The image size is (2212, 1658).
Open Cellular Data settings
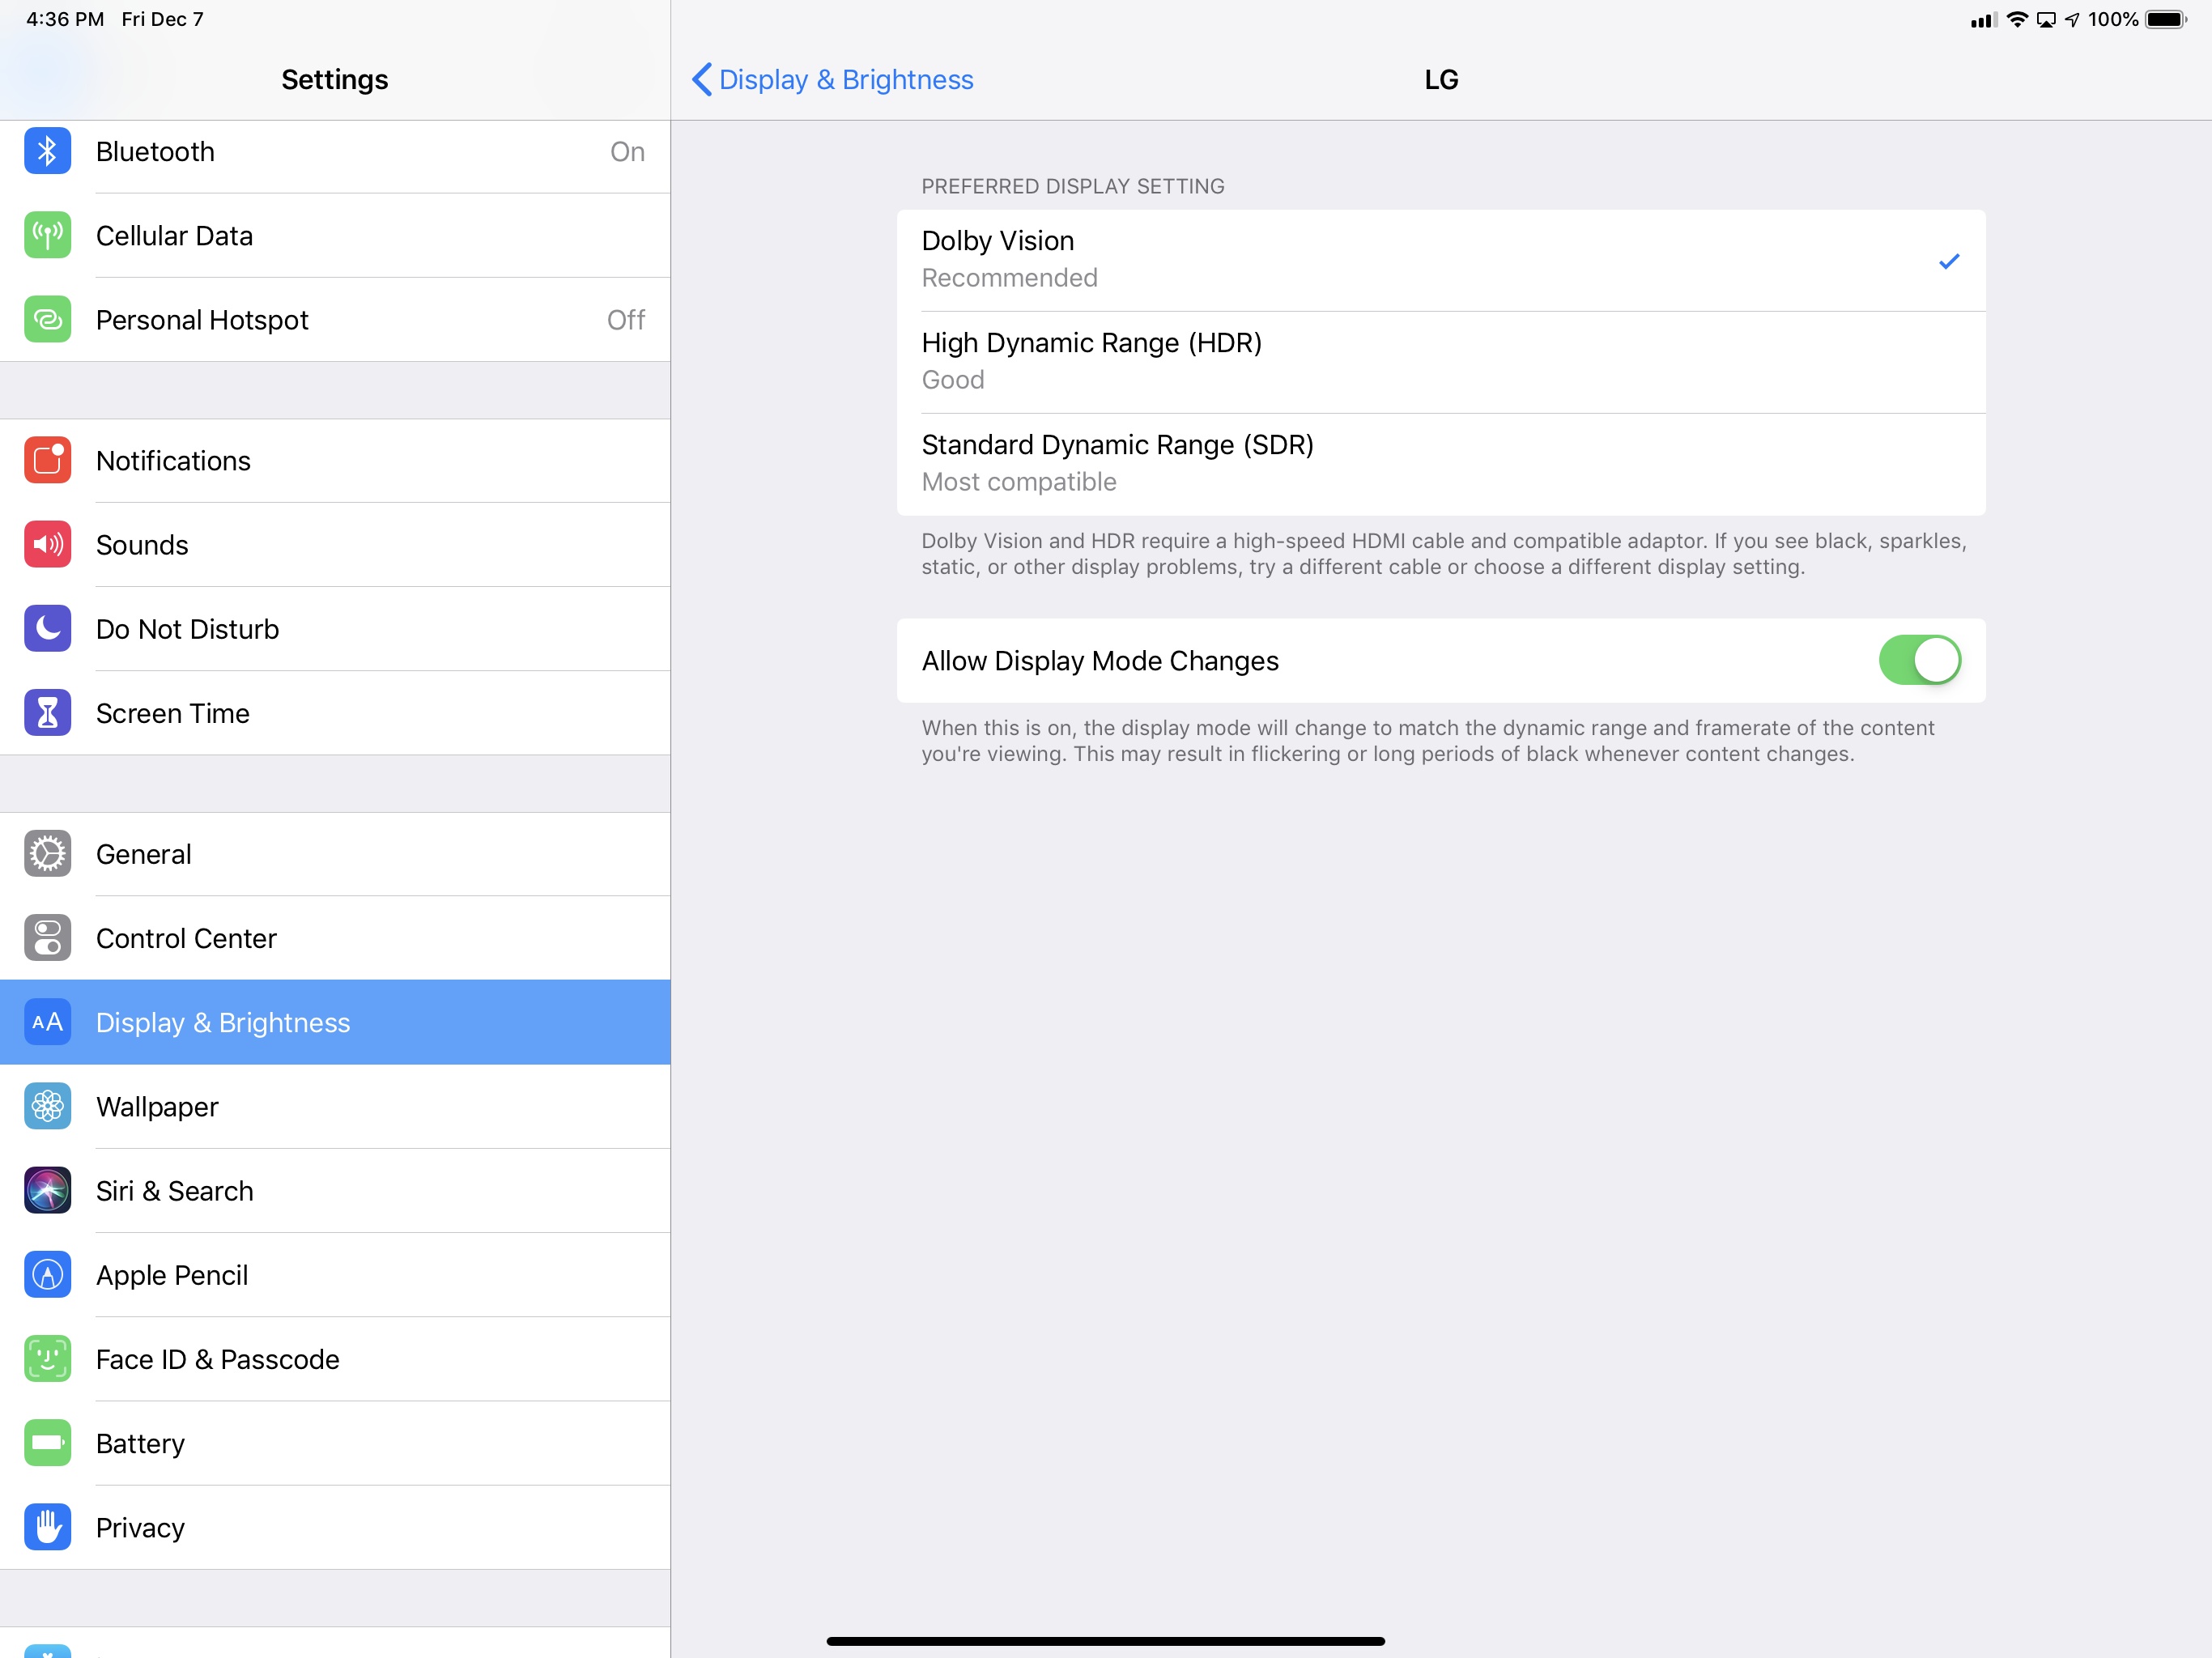tap(335, 236)
